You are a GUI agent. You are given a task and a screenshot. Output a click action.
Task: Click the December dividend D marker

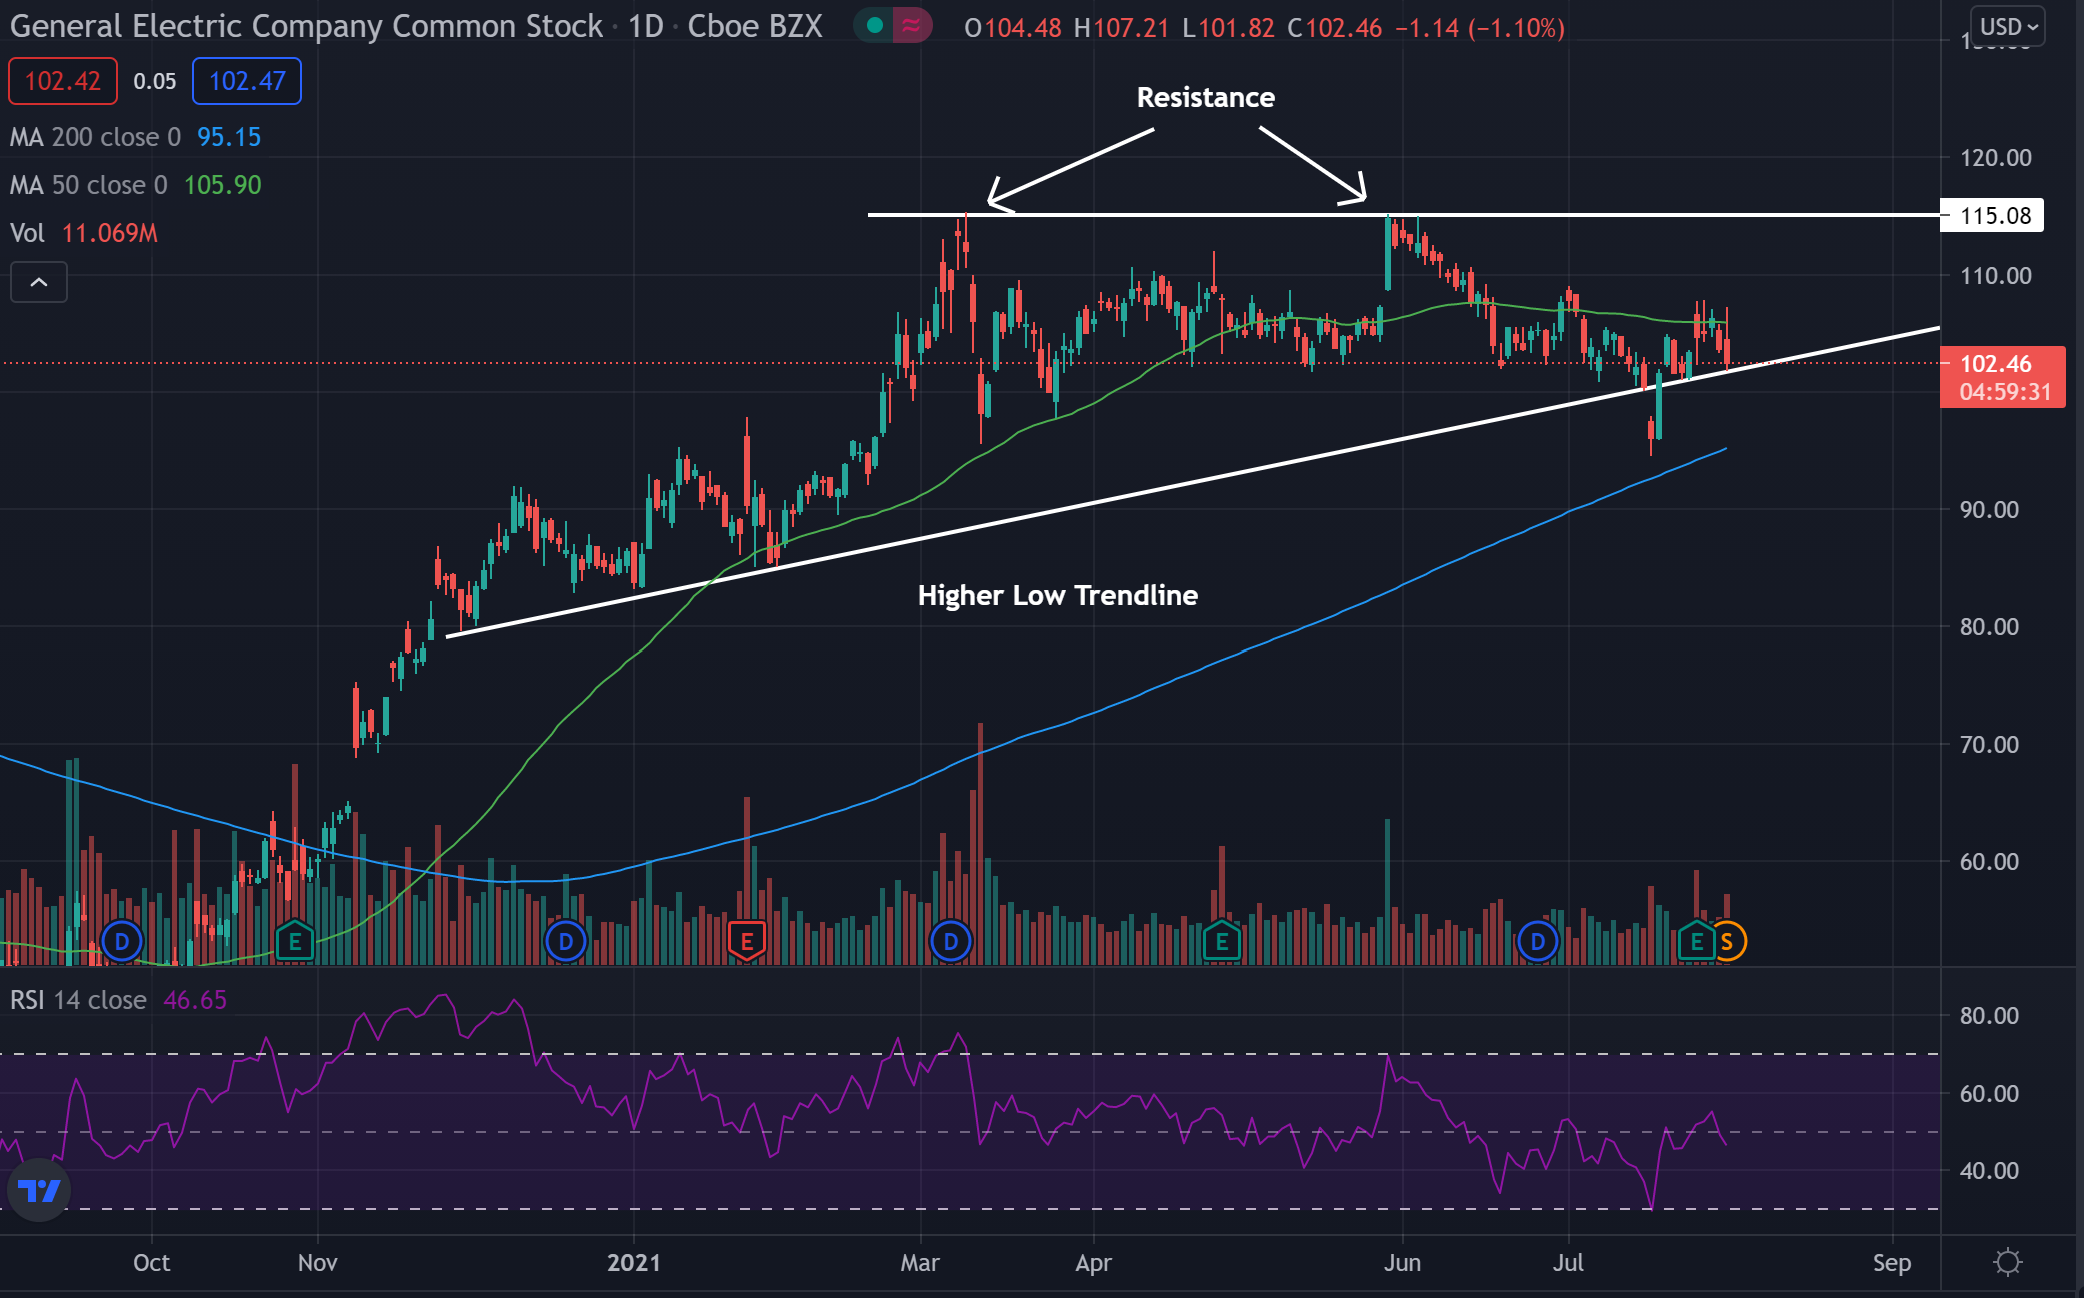pyautogui.click(x=566, y=941)
